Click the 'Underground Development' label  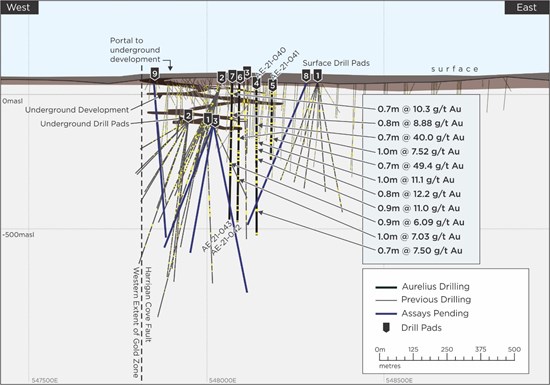pos(77,110)
